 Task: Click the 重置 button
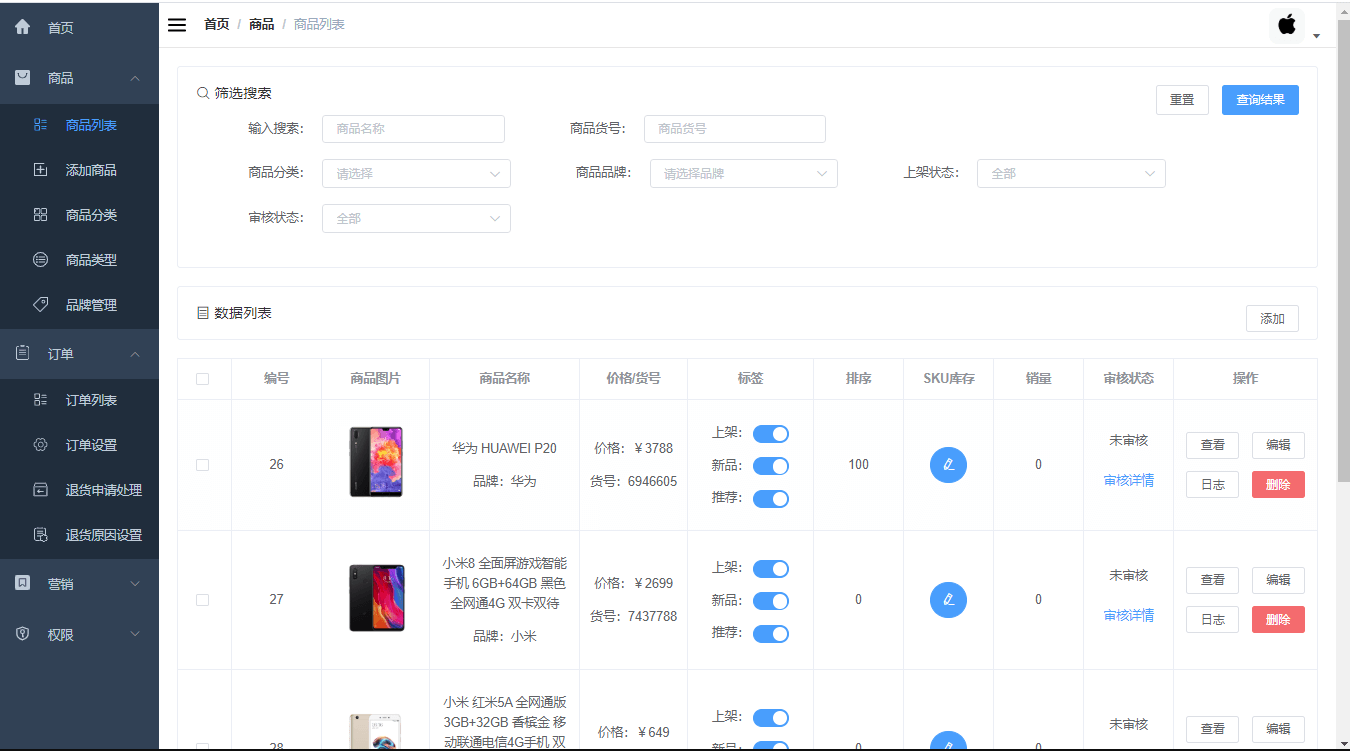click(1182, 100)
